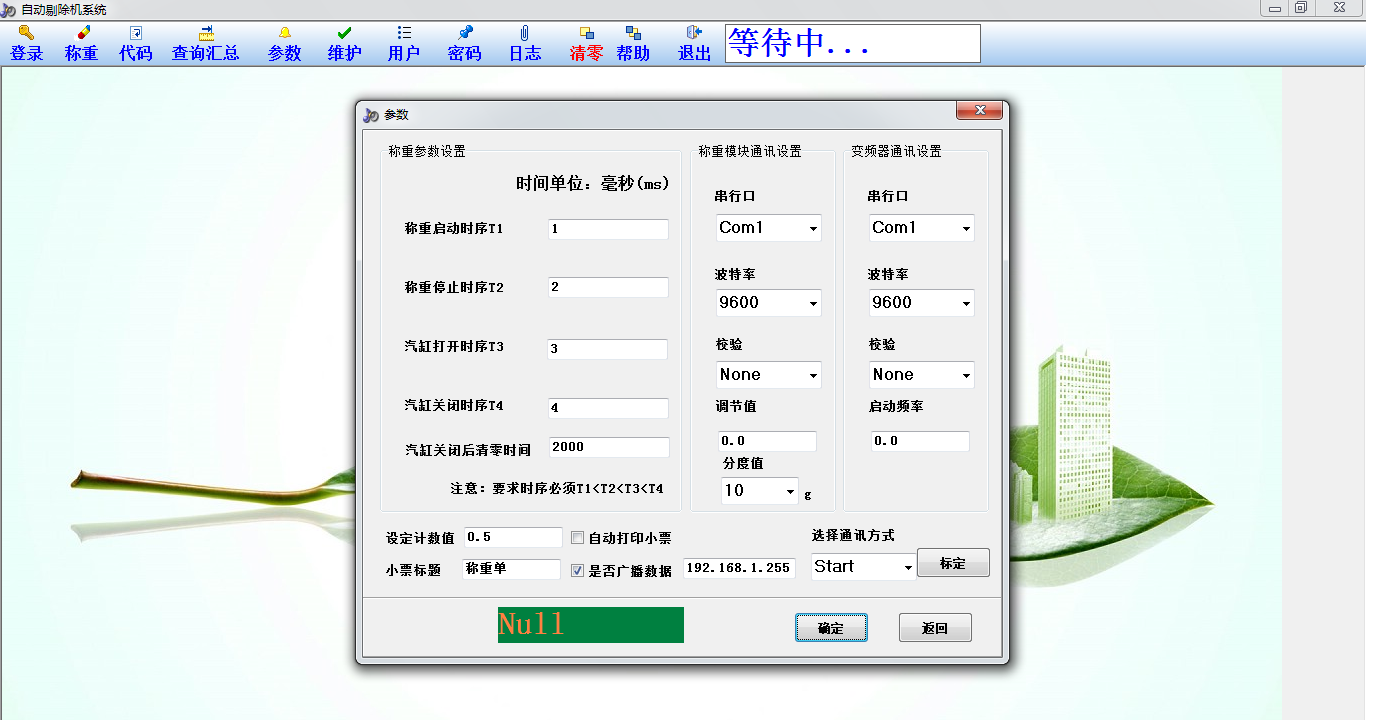Click the 标定 calibration button
Viewport: 1387px width, 720px height.
click(x=953, y=563)
